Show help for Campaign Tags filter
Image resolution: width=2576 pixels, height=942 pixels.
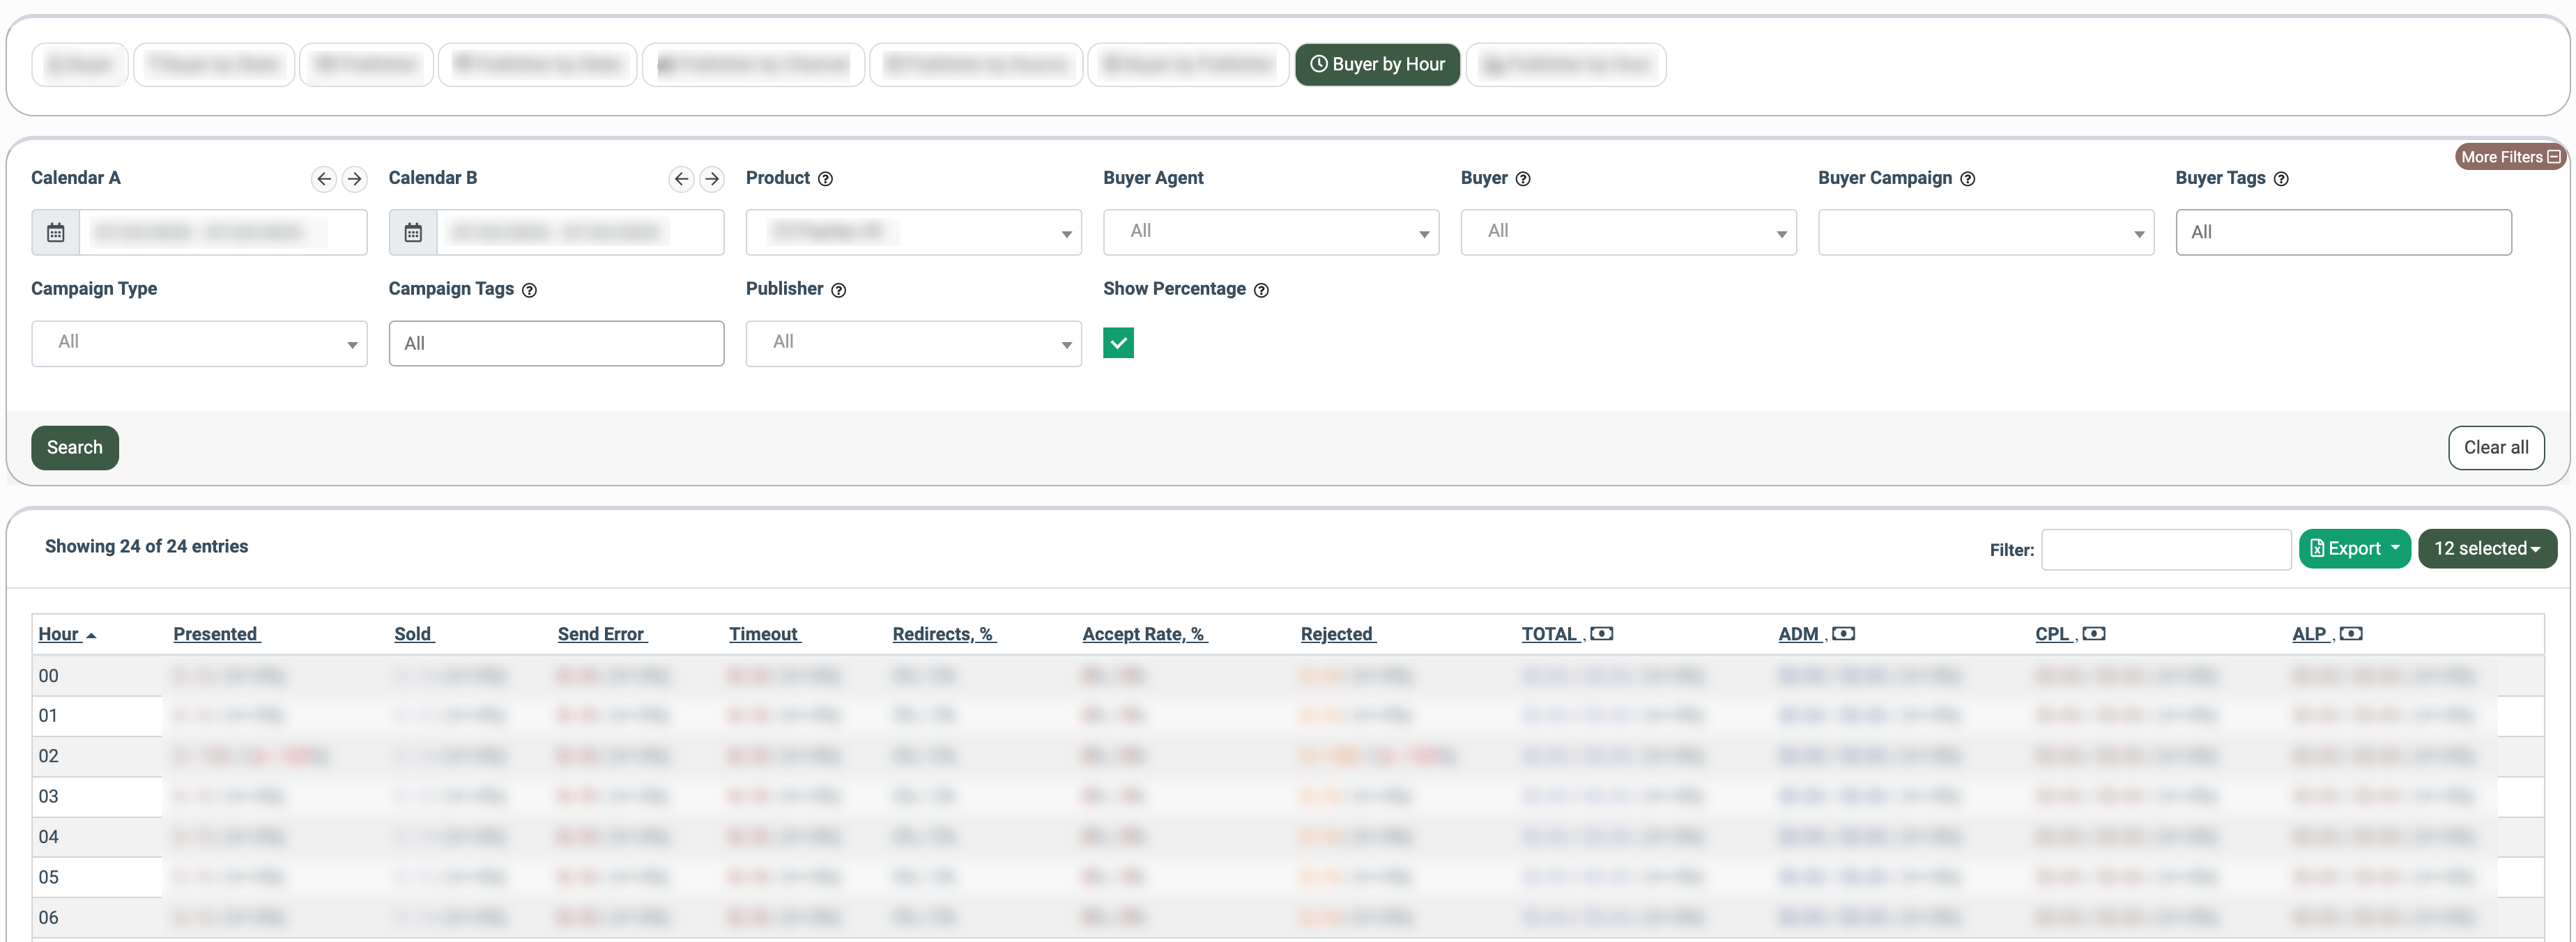point(529,290)
